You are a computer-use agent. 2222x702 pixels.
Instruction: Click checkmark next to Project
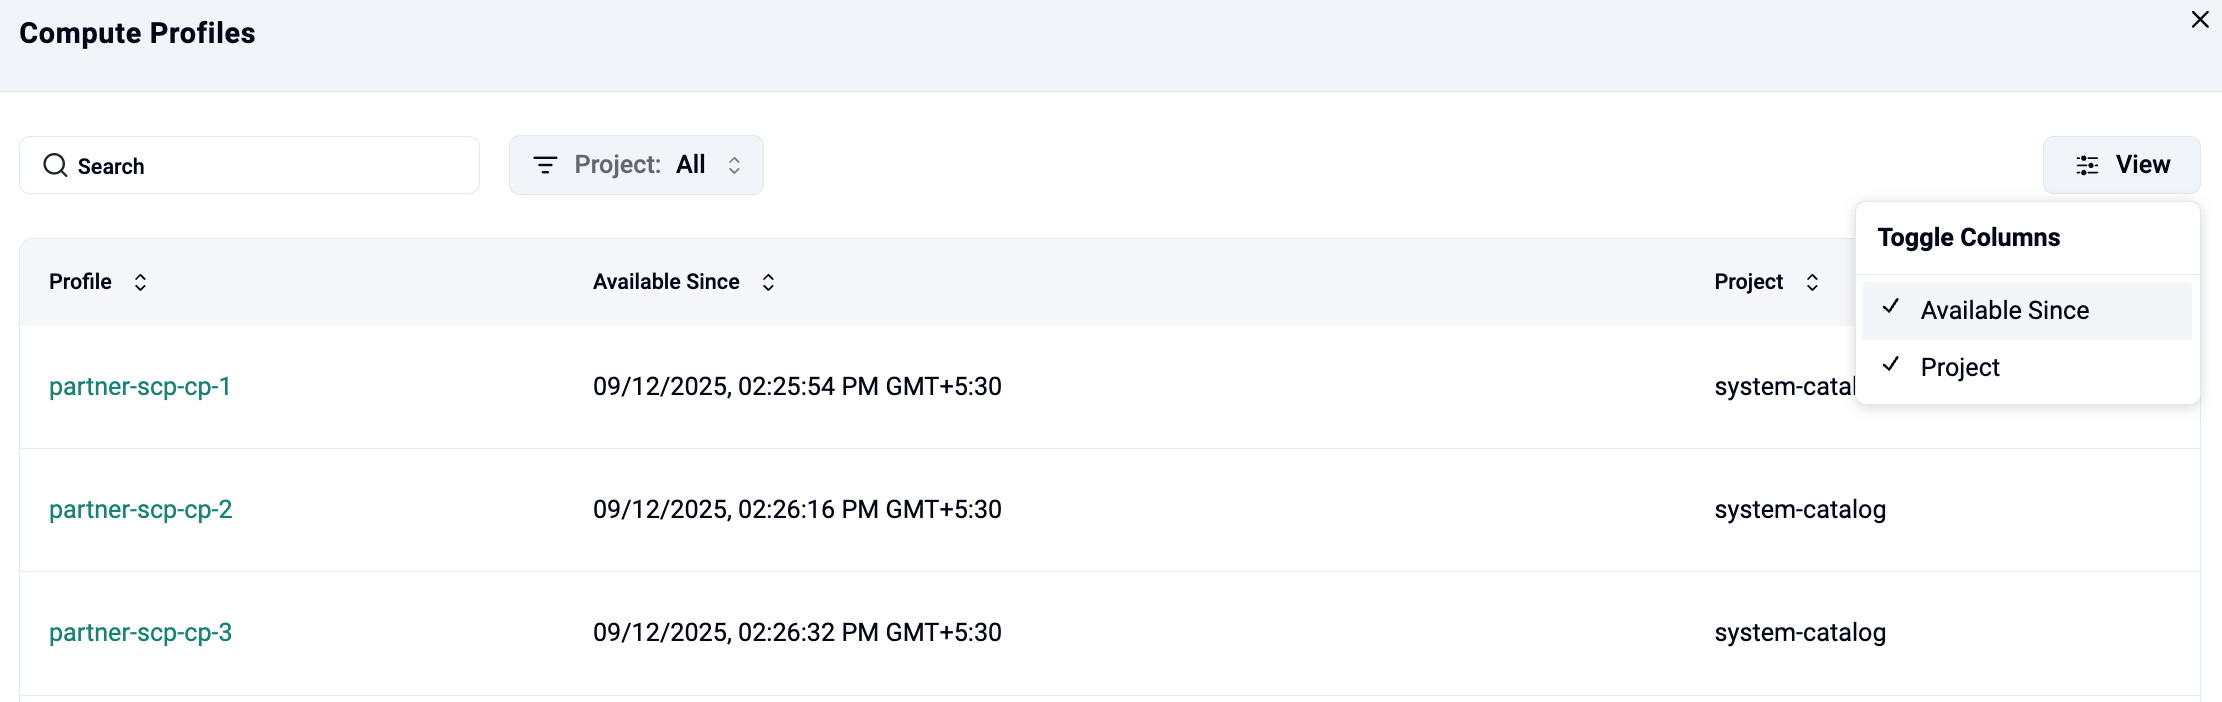coord(1890,364)
